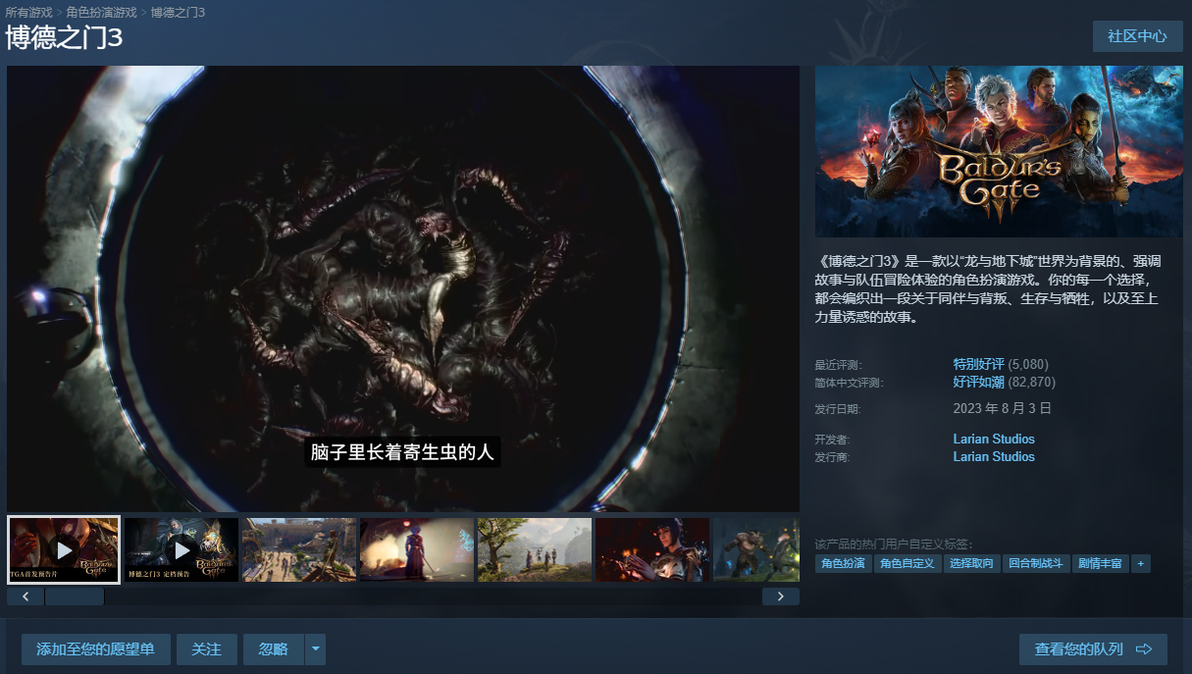Click the arrow icon on 查看您的队列 button

click(x=1143, y=649)
